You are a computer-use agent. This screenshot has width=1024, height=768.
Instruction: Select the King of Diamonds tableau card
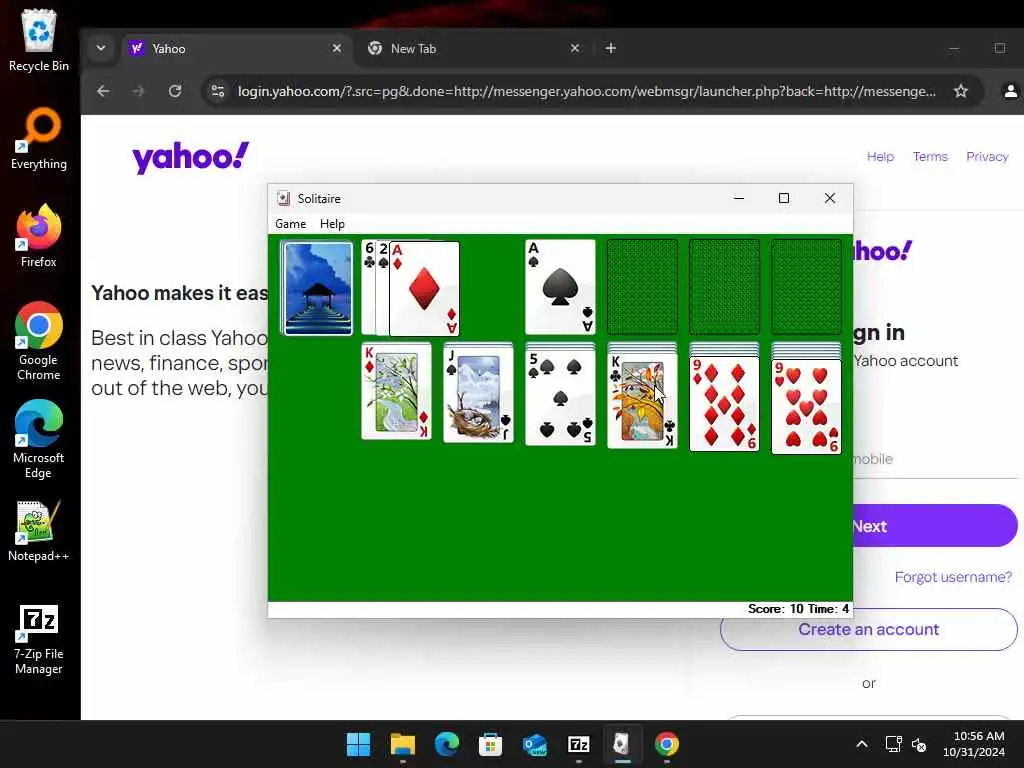coord(396,391)
